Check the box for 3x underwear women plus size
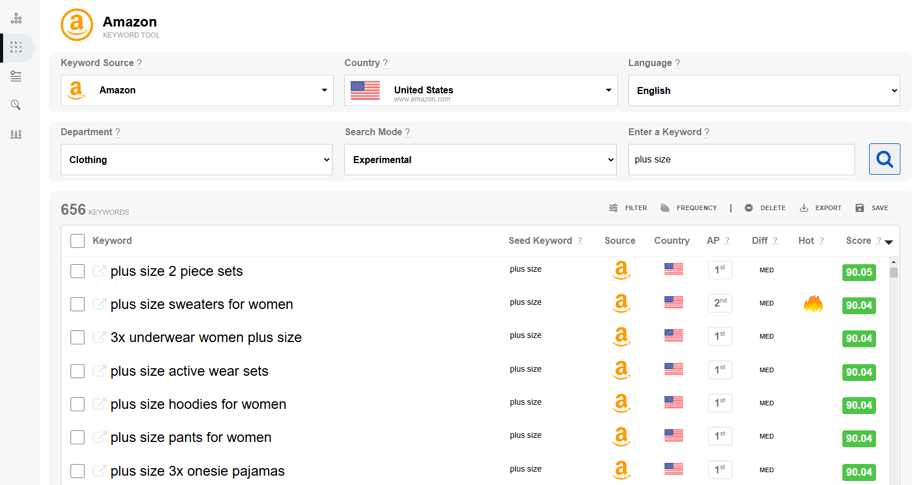The image size is (920, 485). coord(77,337)
